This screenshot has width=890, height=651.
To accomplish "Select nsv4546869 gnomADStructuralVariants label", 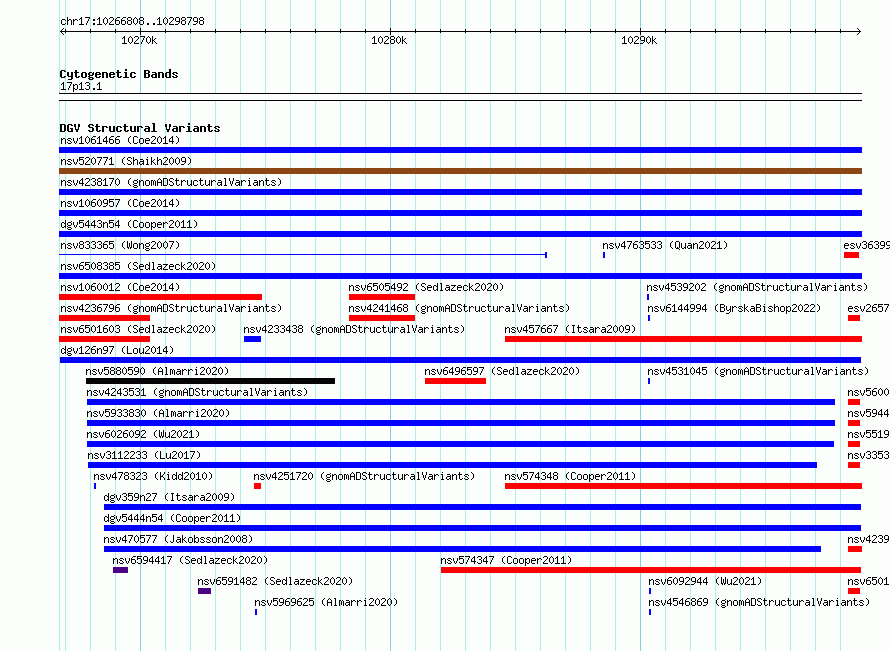I will point(759,602).
